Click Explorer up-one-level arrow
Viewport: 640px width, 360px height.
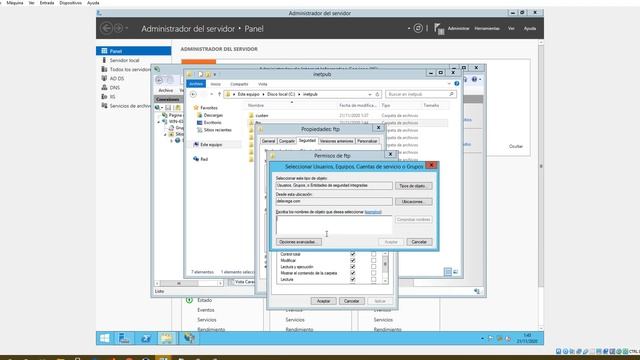point(219,94)
